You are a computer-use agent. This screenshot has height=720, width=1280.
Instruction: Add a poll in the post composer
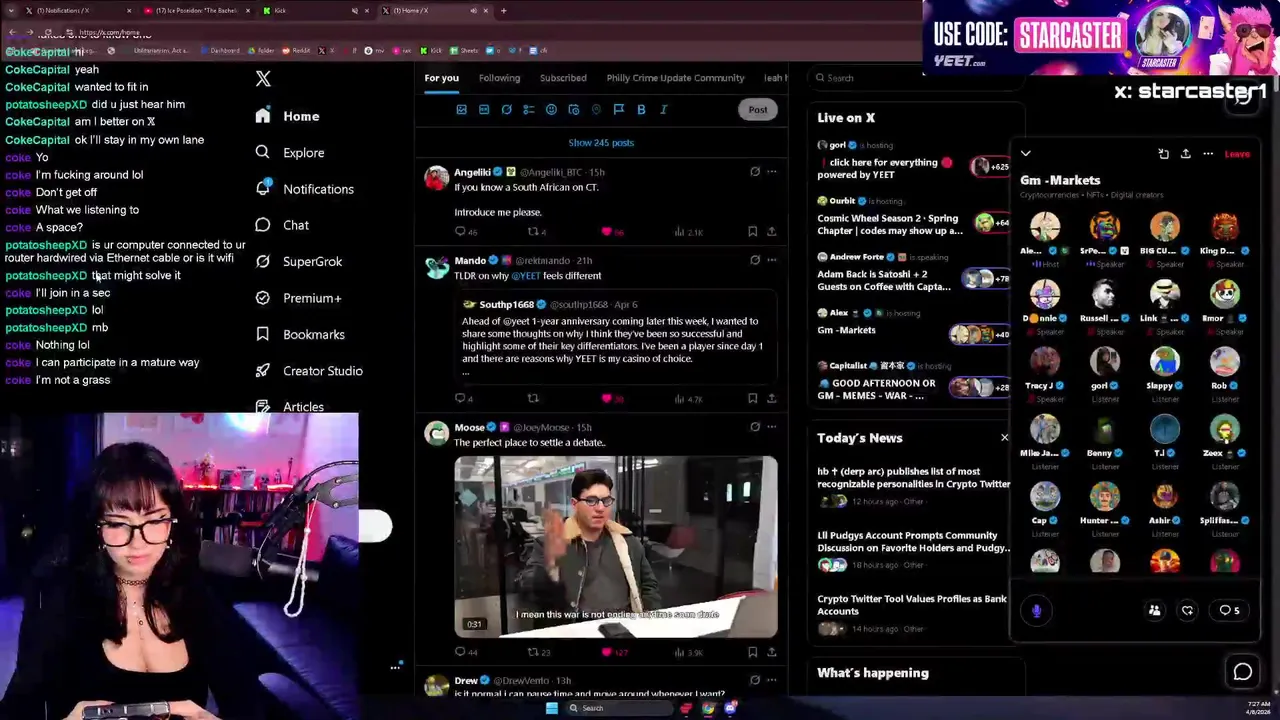point(529,110)
